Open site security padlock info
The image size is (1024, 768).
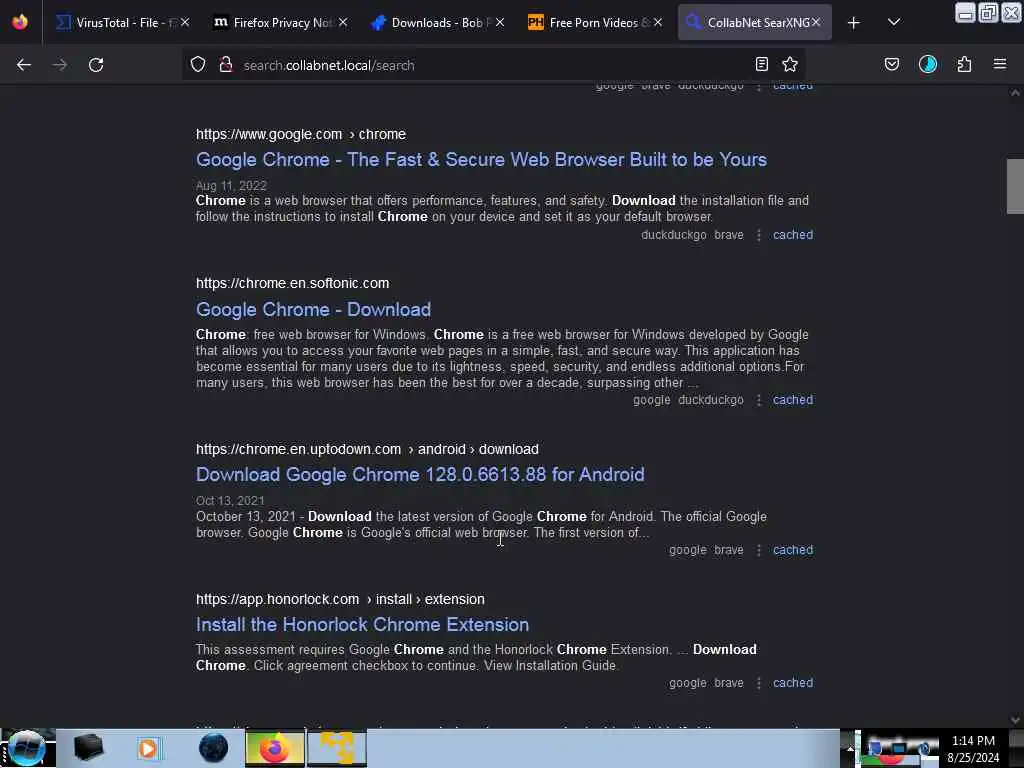[x=226, y=65]
